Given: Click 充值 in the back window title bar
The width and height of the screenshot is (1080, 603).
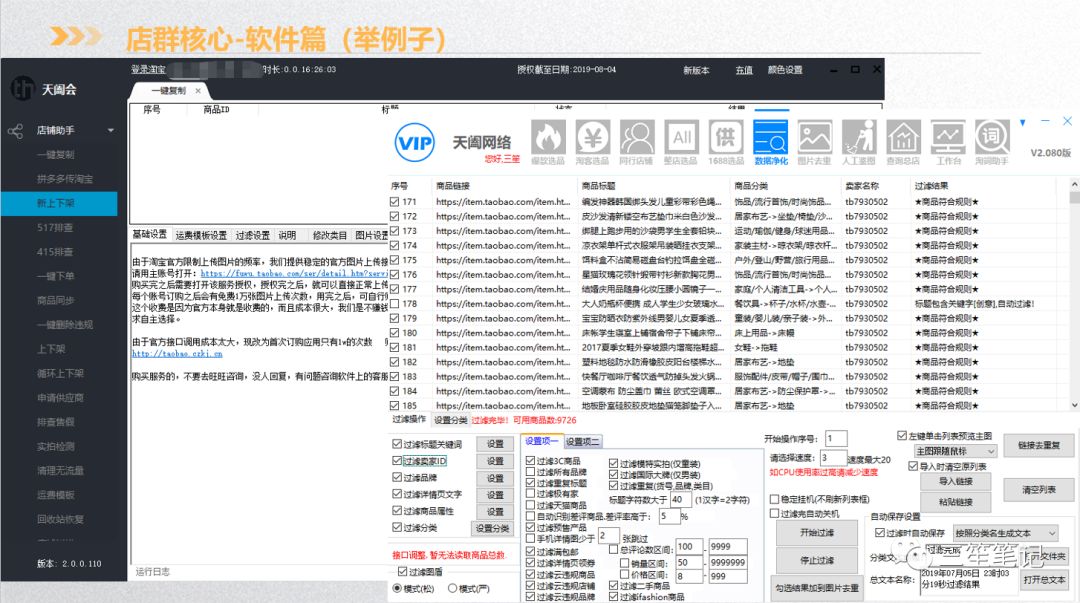Looking at the screenshot, I should click(744, 70).
